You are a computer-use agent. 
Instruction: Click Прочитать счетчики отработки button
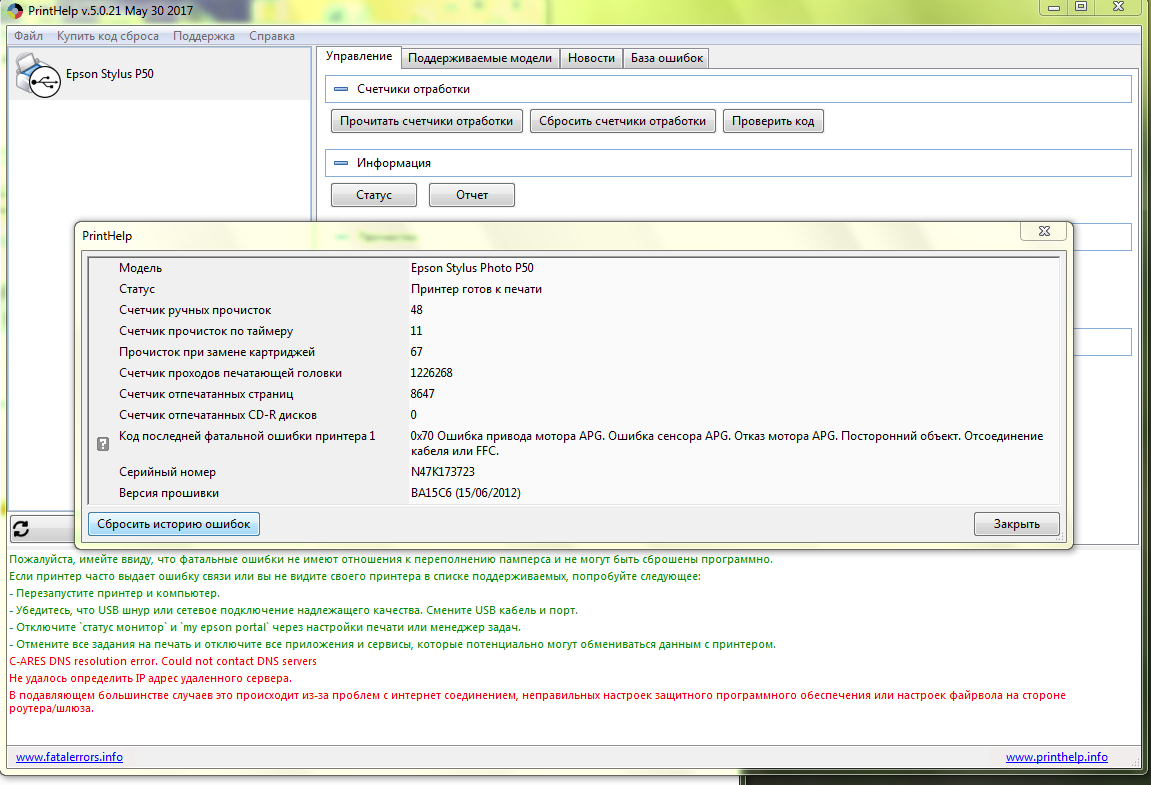pos(426,121)
